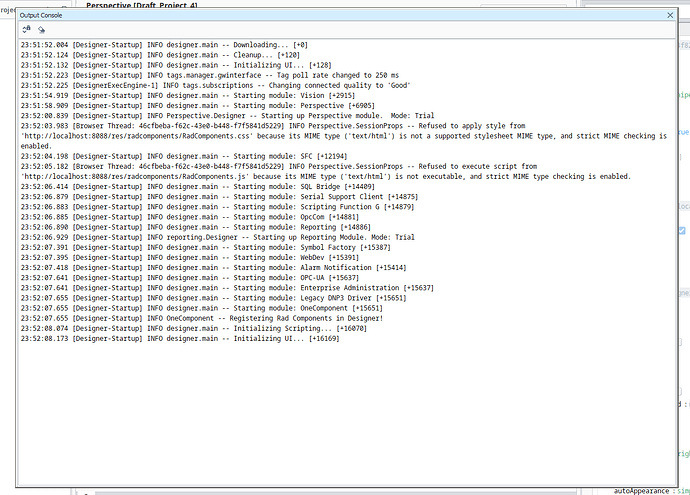Click the RadComponents.js URL line

pyautogui.click(x=326, y=176)
